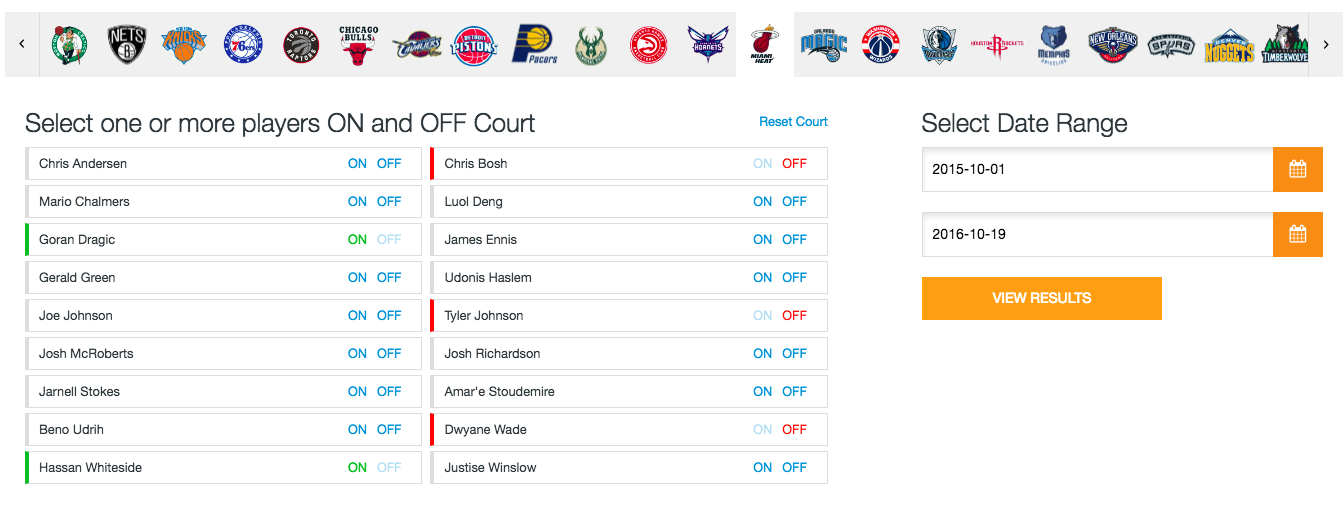Show more teams with right arrow
Image resolution: width=1344 pixels, height=515 pixels.
click(1326, 45)
